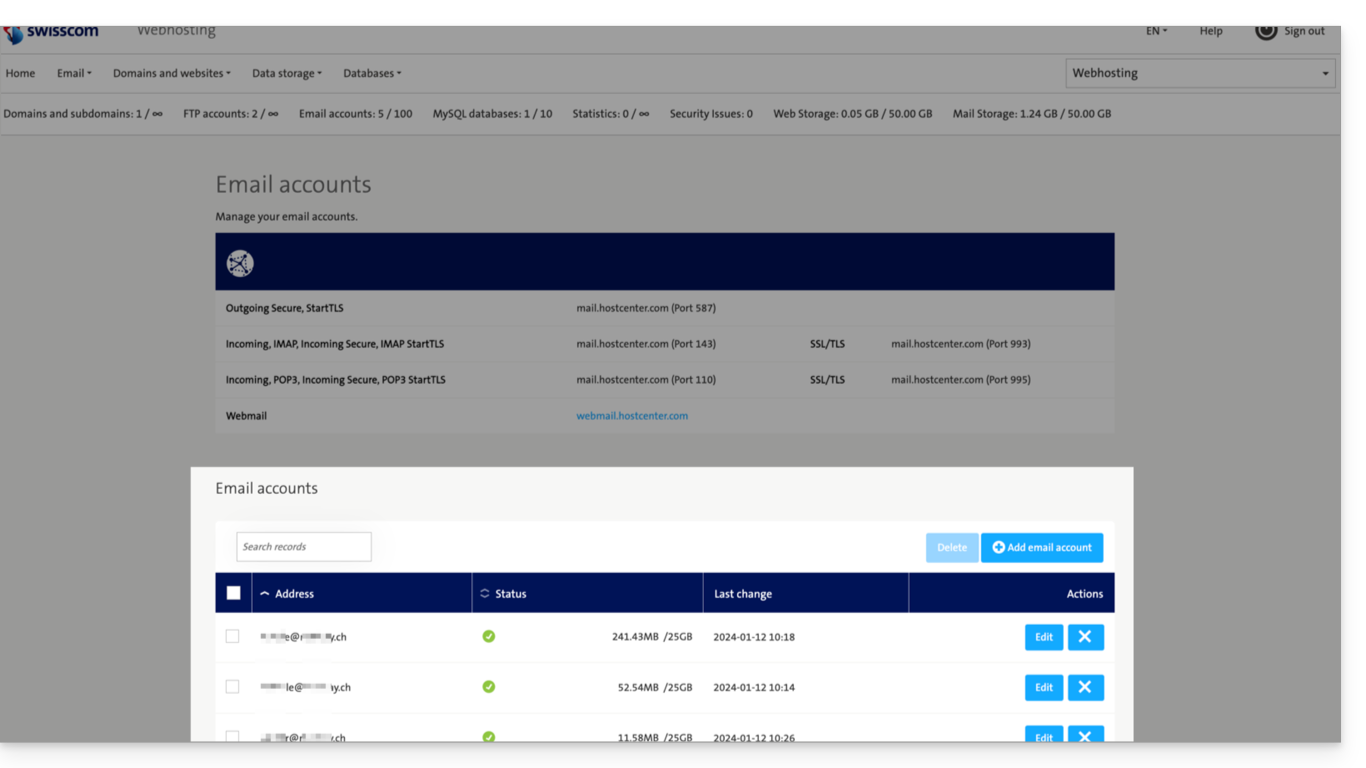
Task: Open the webmail.hostcenter.com link
Action: pos(632,415)
